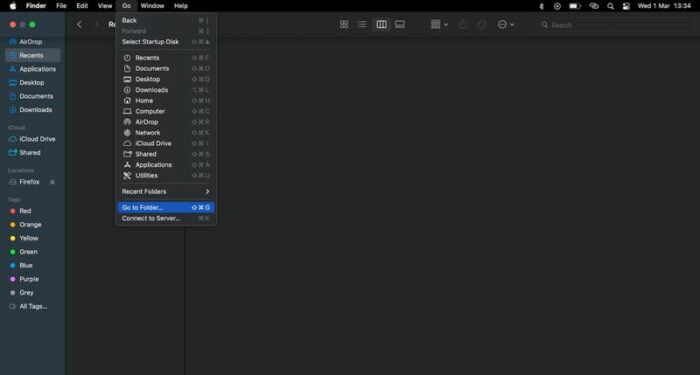Switch to icon view in toolbar

(x=344, y=25)
